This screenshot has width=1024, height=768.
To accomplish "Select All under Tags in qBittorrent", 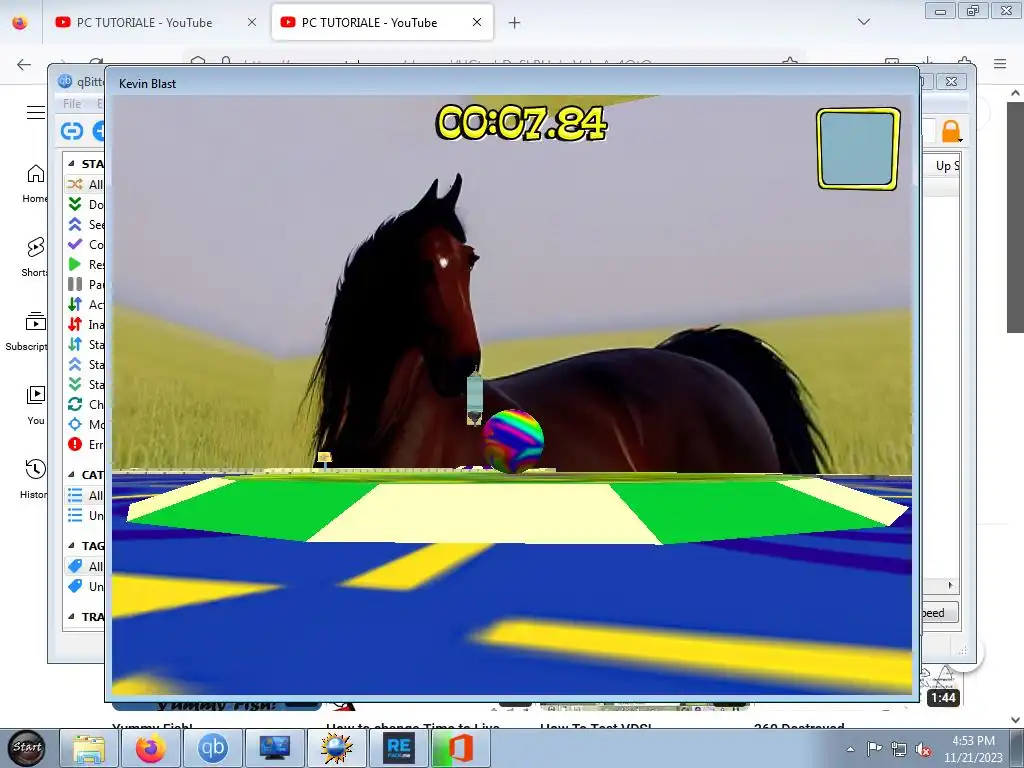I will [85, 566].
